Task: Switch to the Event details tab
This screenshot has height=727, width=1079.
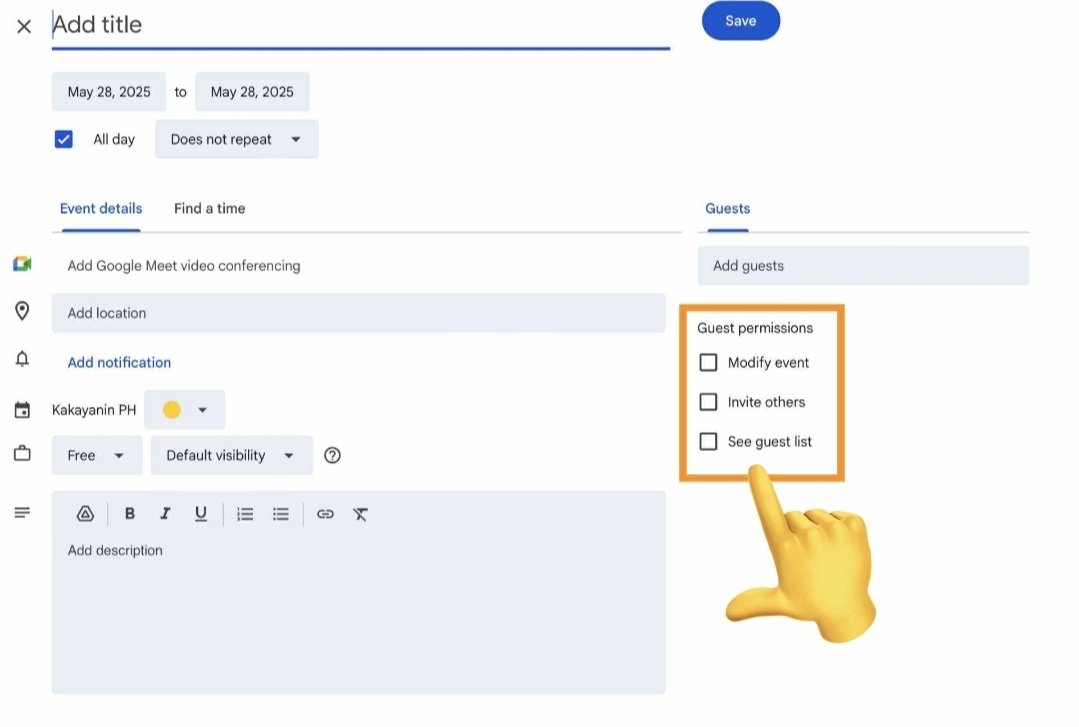Action: click(x=101, y=209)
